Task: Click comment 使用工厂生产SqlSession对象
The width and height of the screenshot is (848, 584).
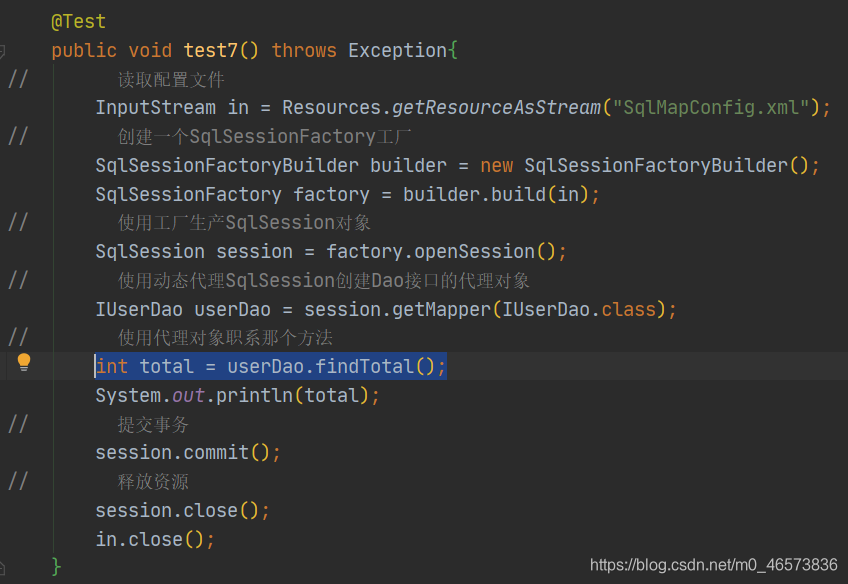Action: click(x=244, y=223)
